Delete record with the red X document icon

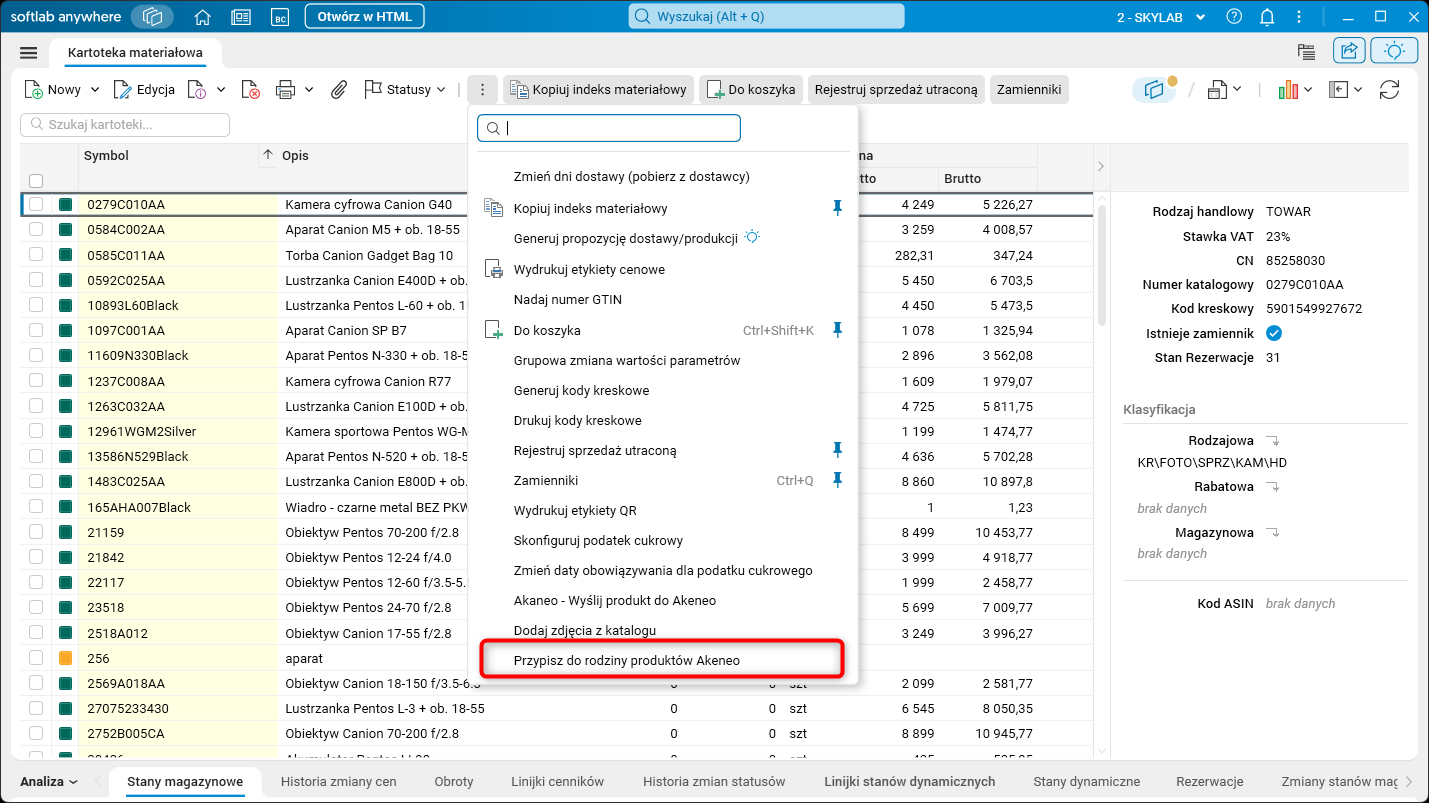251,90
